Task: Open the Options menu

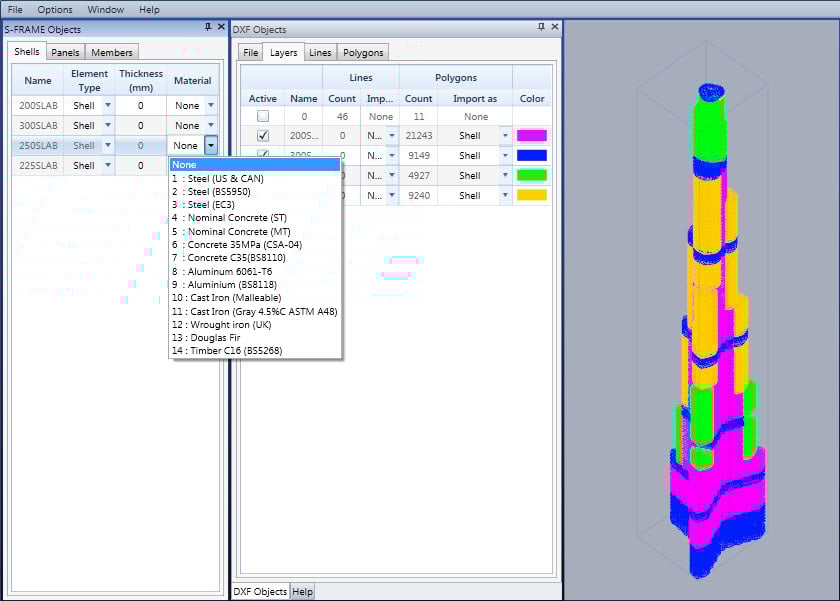Action: [54, 9]
